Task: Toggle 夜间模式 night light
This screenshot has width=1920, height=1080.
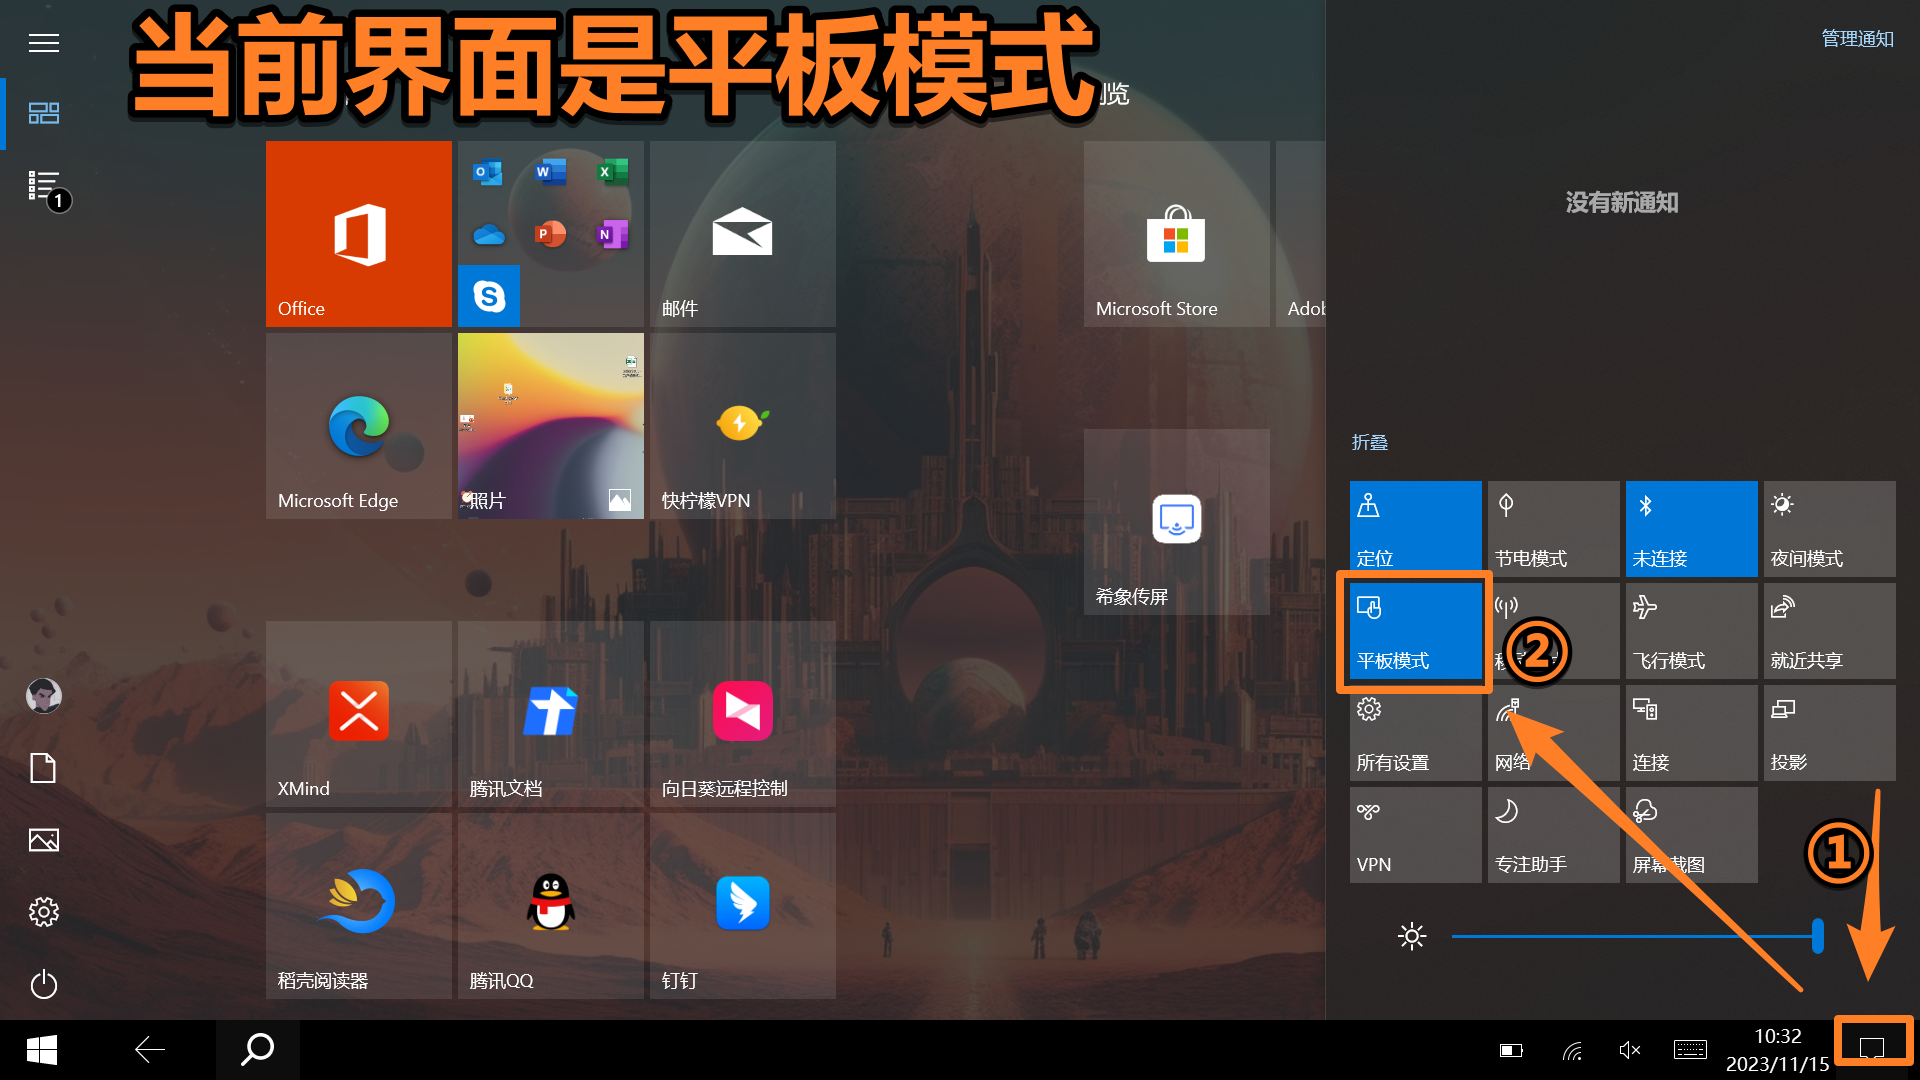Action: [x=1830, y=529]
